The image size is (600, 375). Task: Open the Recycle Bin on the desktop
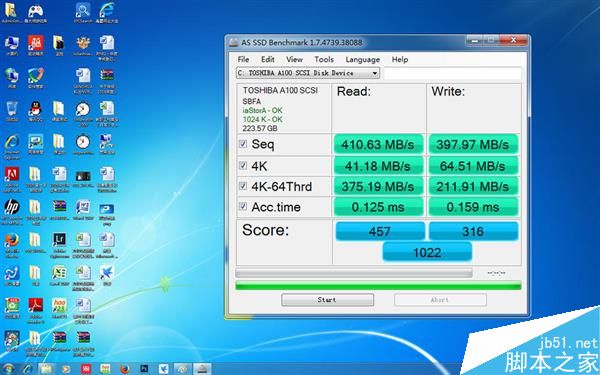tap(11, 110)
